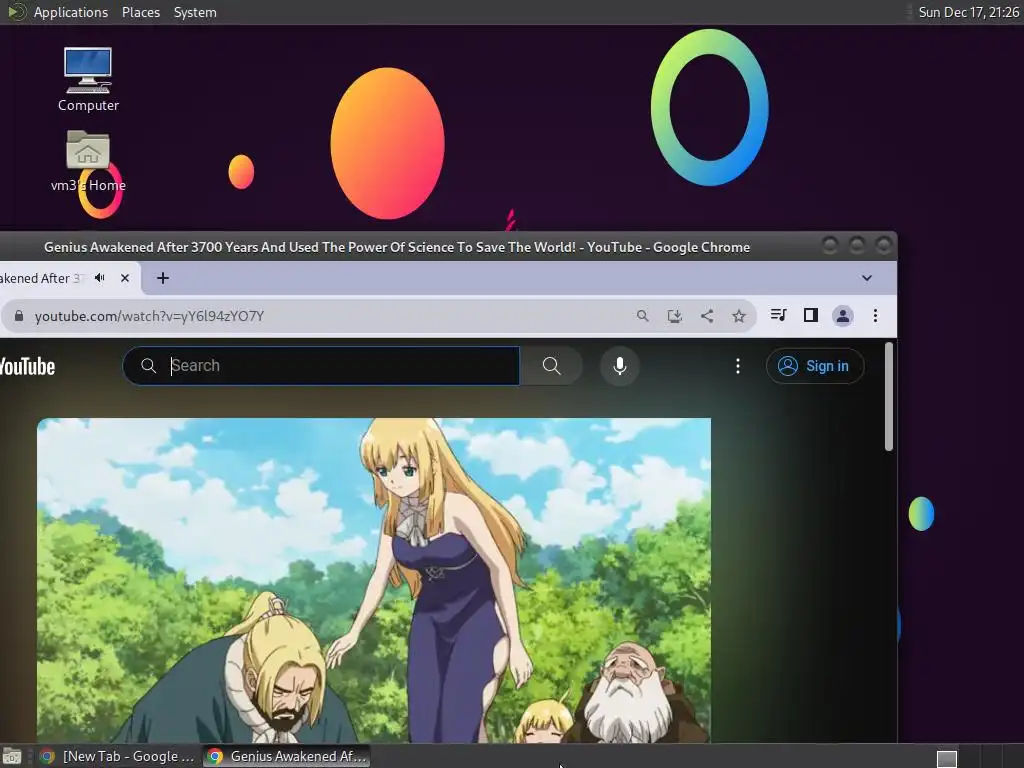Image resolution: width=1024 pixels, height=768 pixels.
Task: Select Genius Awakened taskbar window button
Action: (286, 756)
